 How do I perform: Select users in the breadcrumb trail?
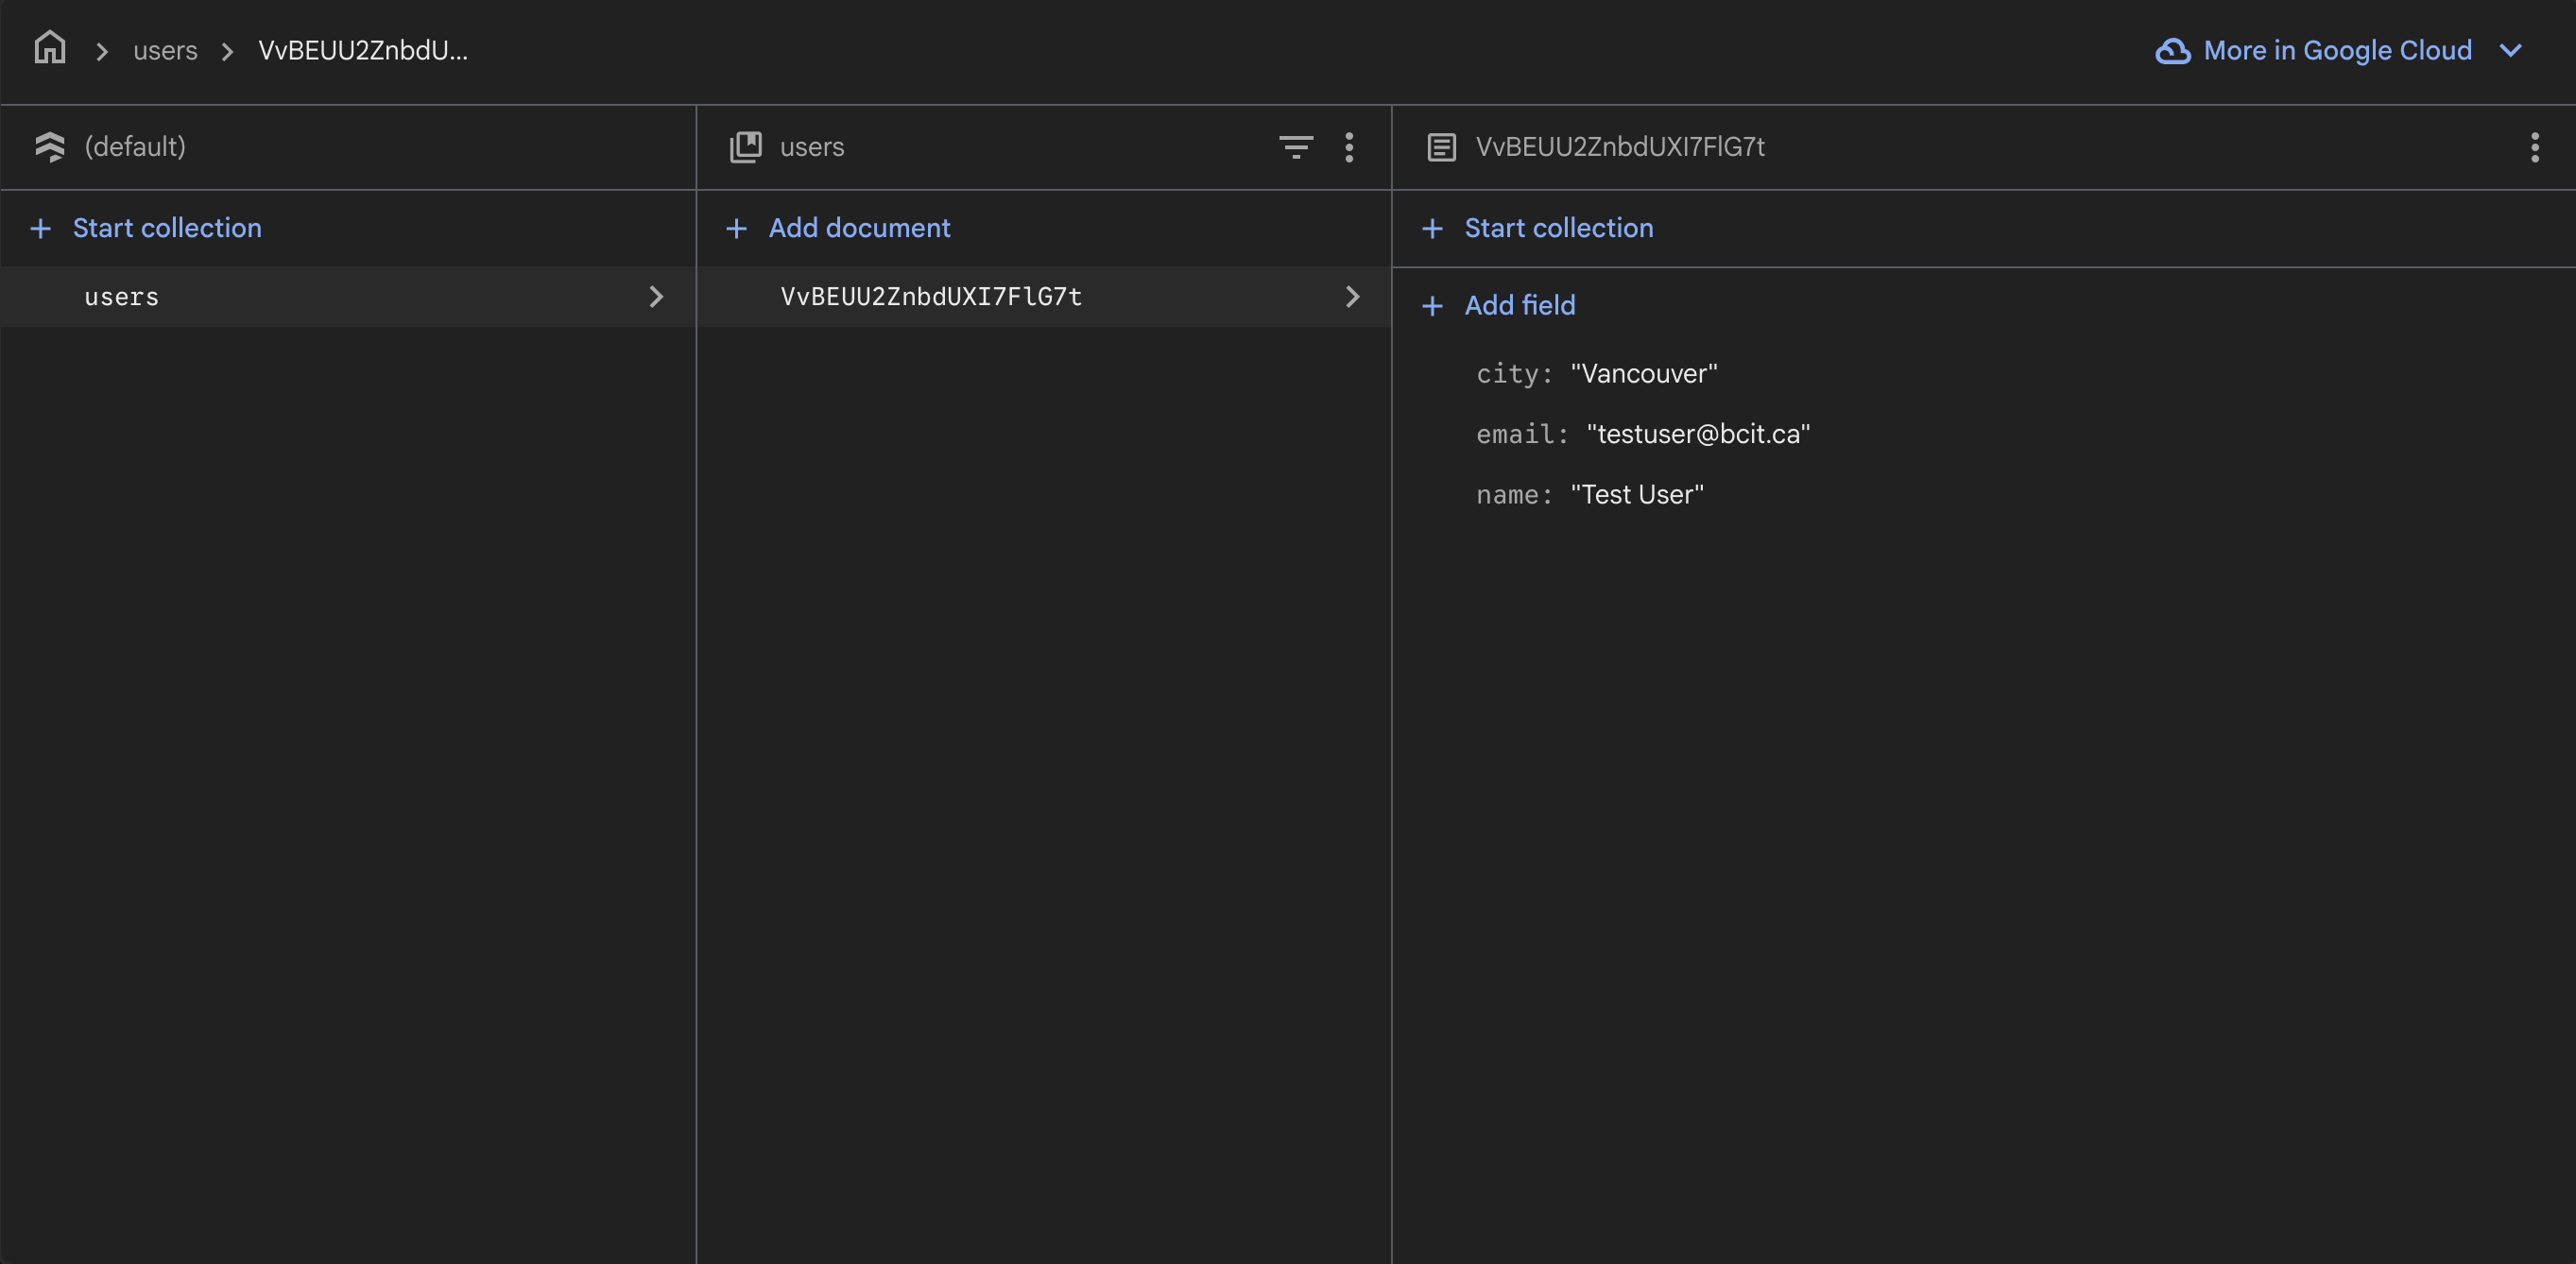pyautogui.click(x=165, y=50)
